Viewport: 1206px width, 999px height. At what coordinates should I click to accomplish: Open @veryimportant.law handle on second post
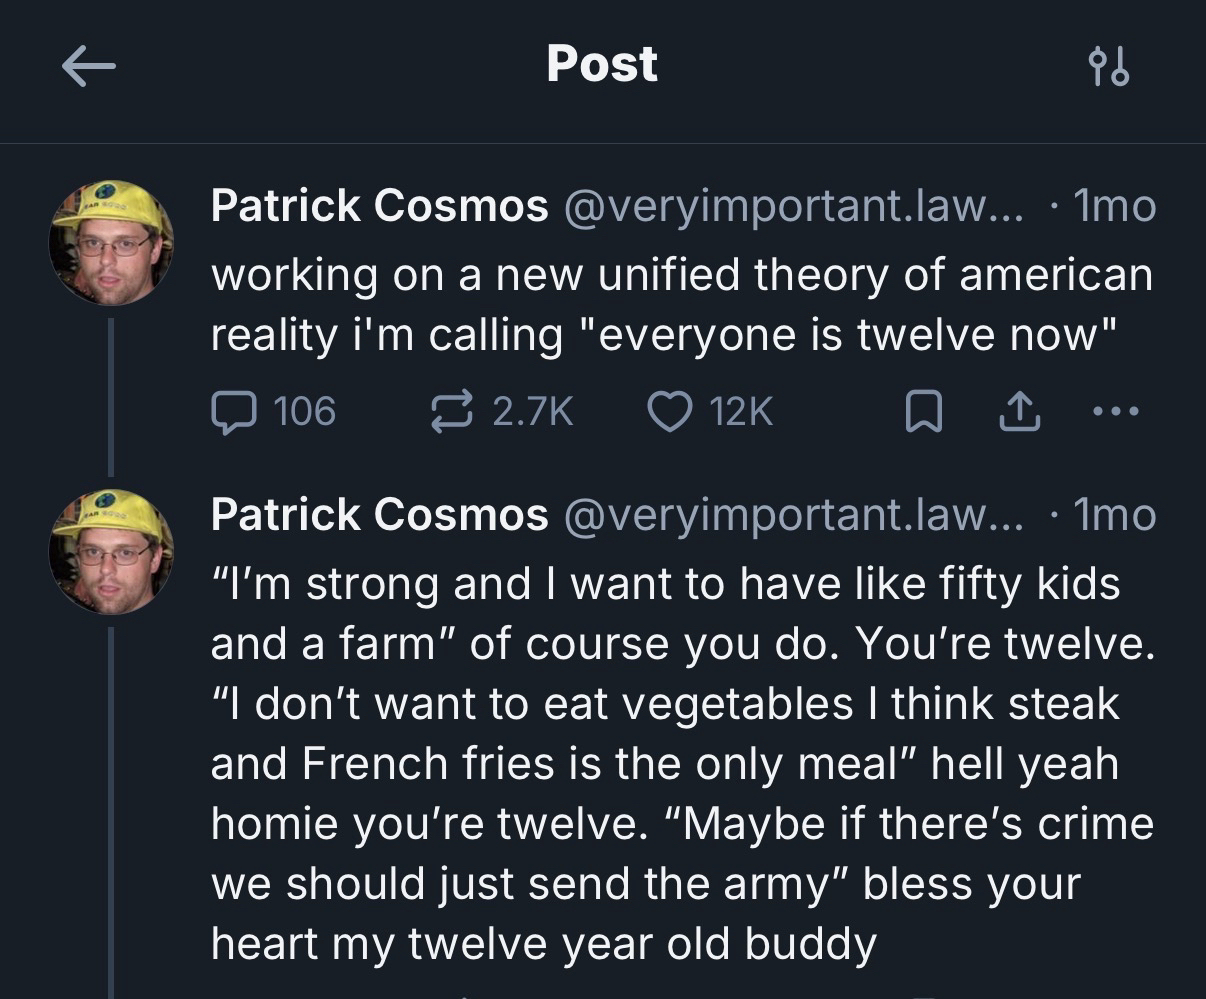(x=794, y=514)
